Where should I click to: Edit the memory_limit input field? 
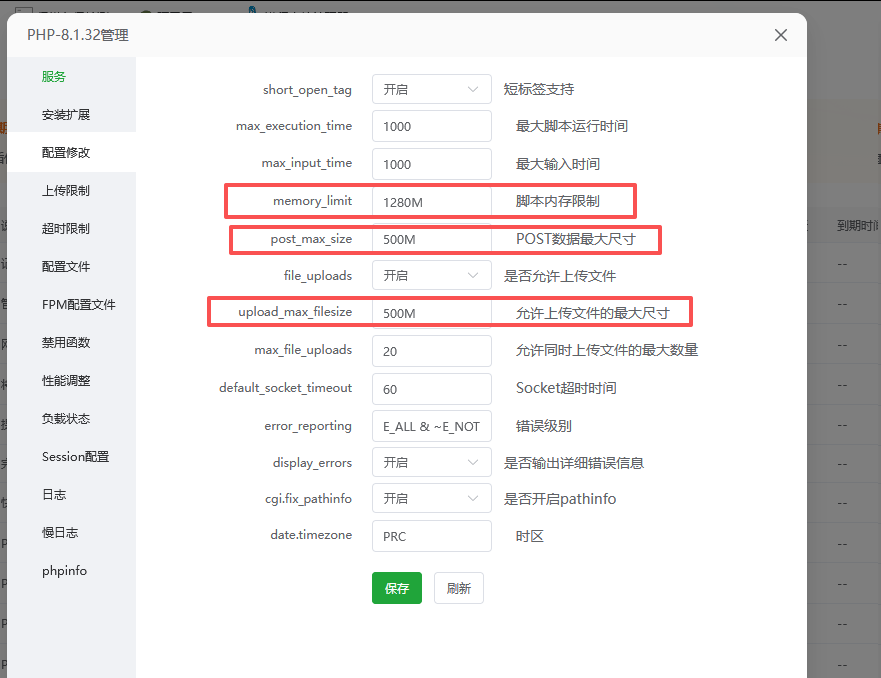coord(431,201)
